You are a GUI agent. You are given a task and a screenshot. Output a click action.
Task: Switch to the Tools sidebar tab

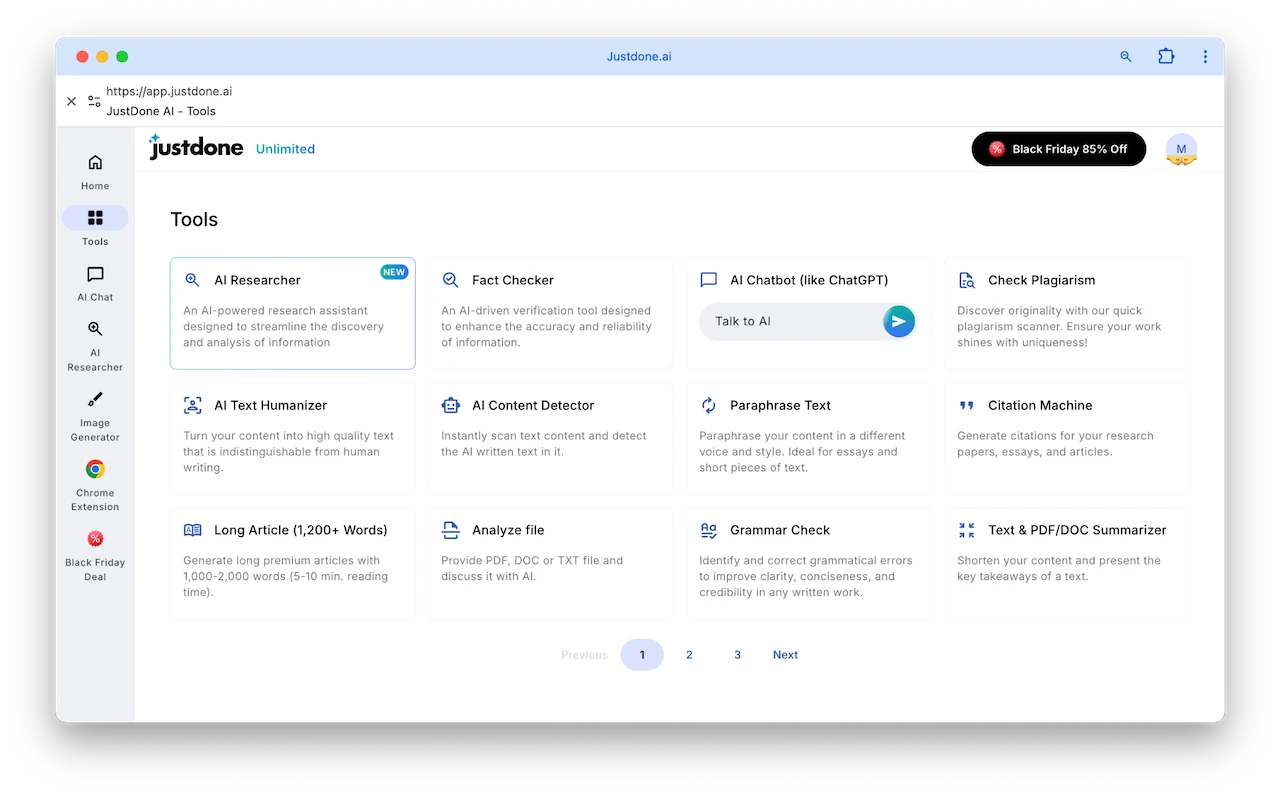tap(95, 219)
